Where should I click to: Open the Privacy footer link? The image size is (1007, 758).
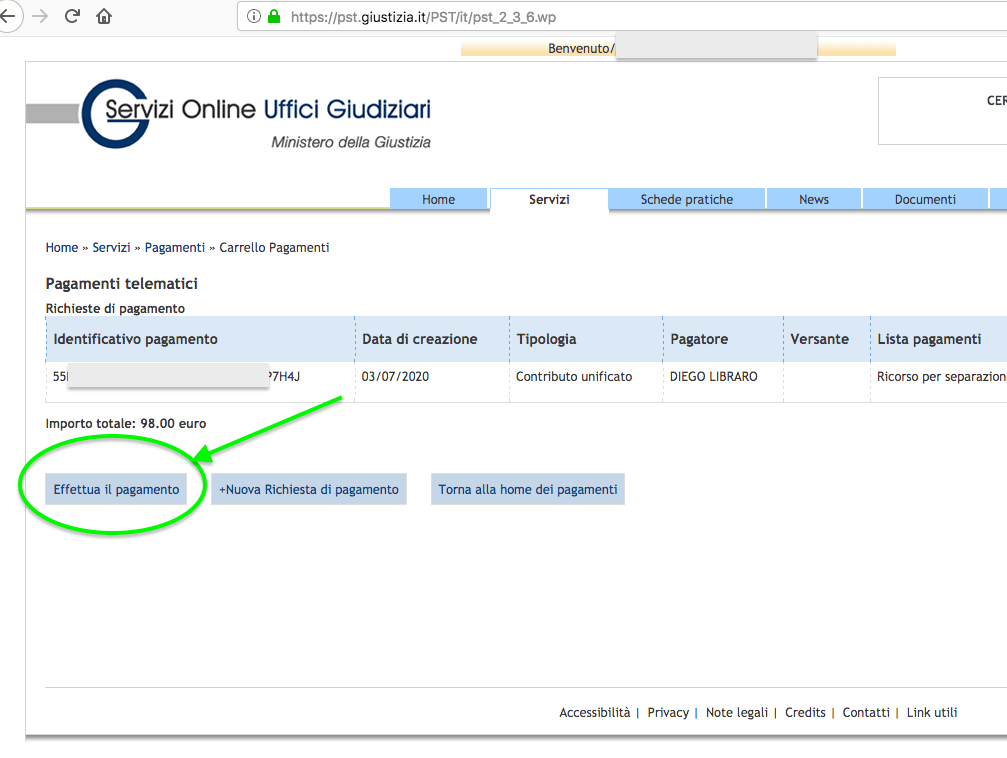pyautogui.click(x=668, y=712)
